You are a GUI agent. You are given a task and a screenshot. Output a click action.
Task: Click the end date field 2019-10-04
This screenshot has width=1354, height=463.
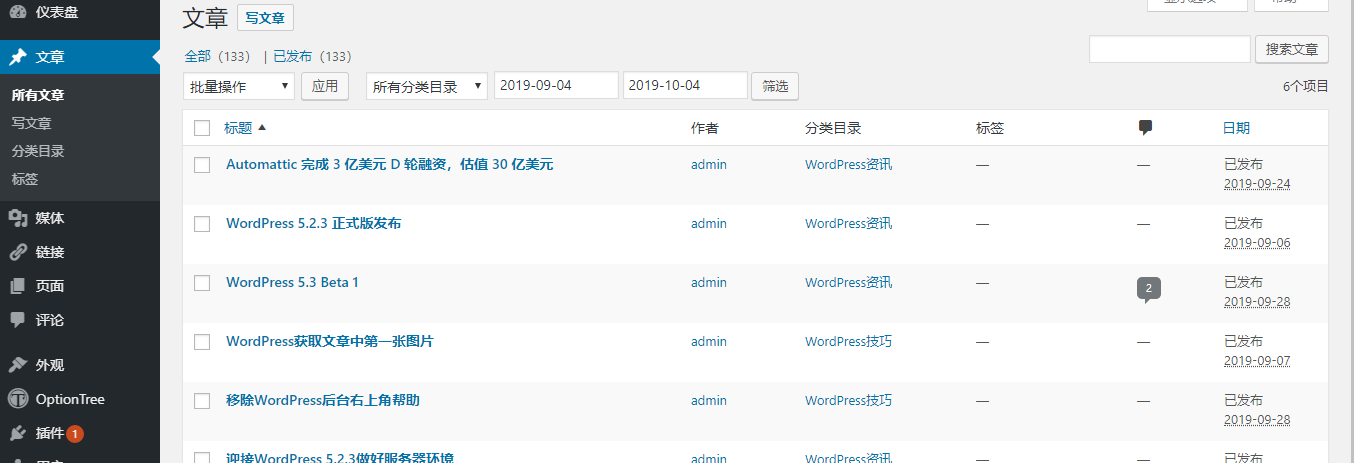685,86
